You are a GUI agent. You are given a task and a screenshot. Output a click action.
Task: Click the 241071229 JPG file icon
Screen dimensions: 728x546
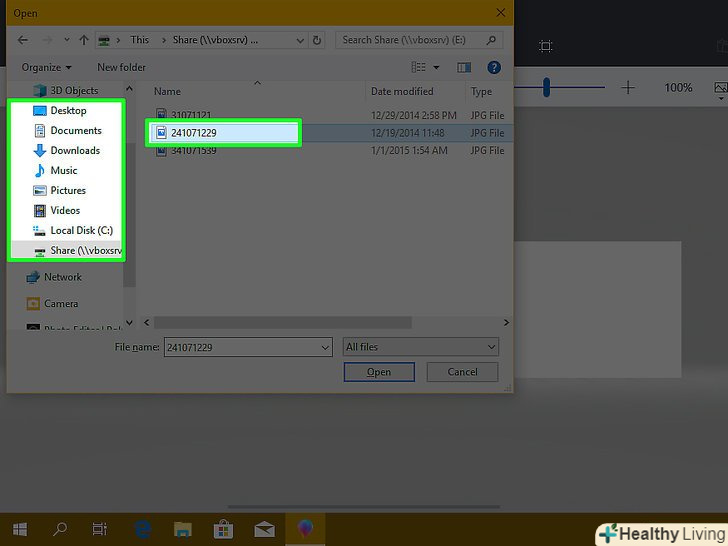[x=161, y=133]
